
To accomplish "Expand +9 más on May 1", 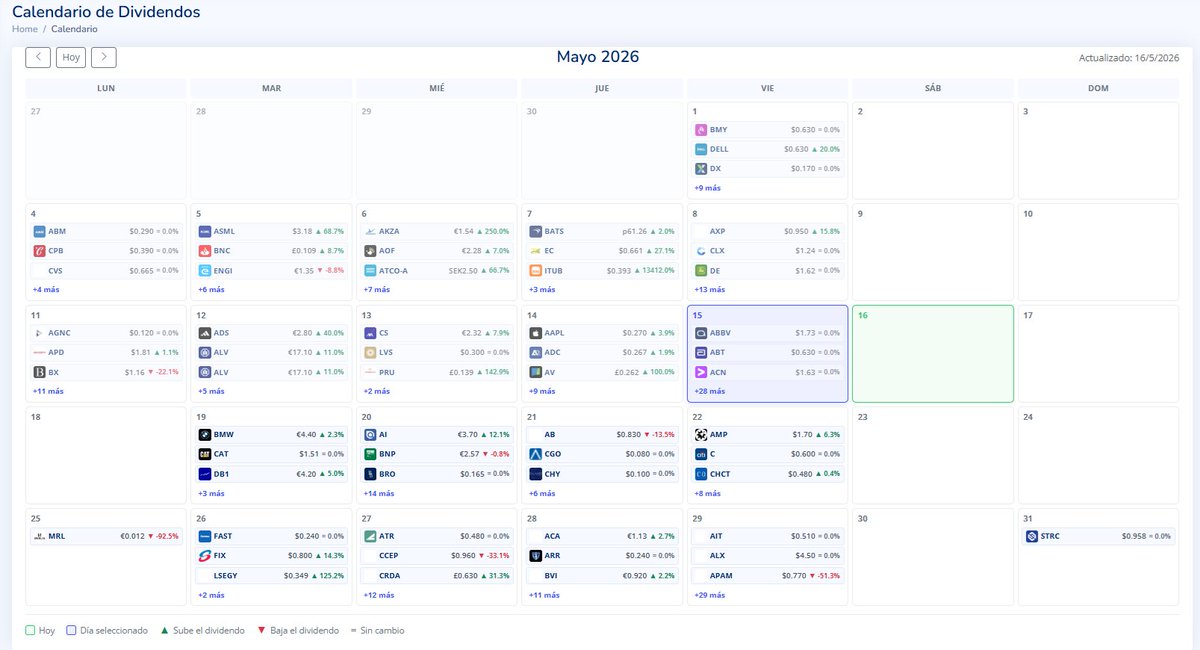I will (707, 188).
